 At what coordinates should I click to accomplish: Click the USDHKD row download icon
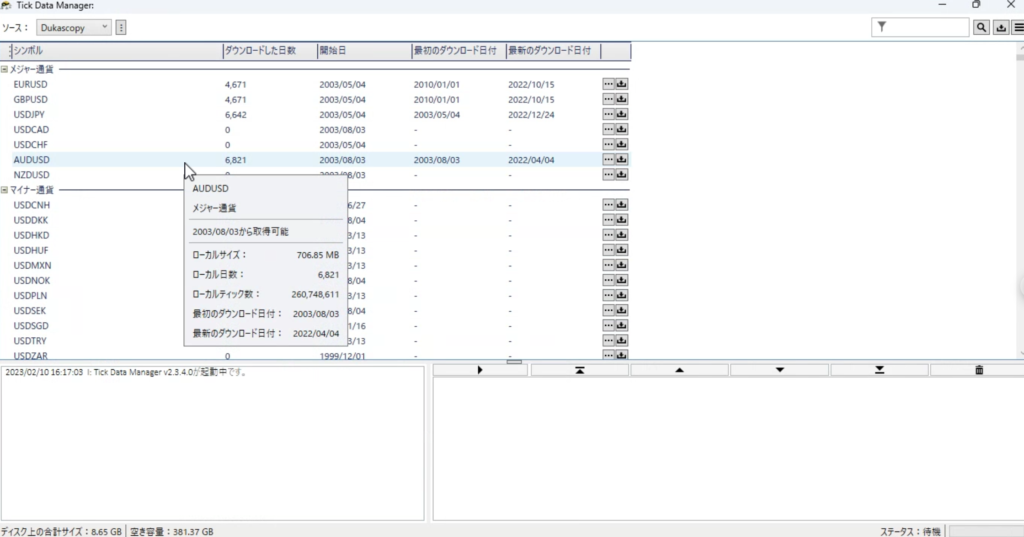[622, 235]
